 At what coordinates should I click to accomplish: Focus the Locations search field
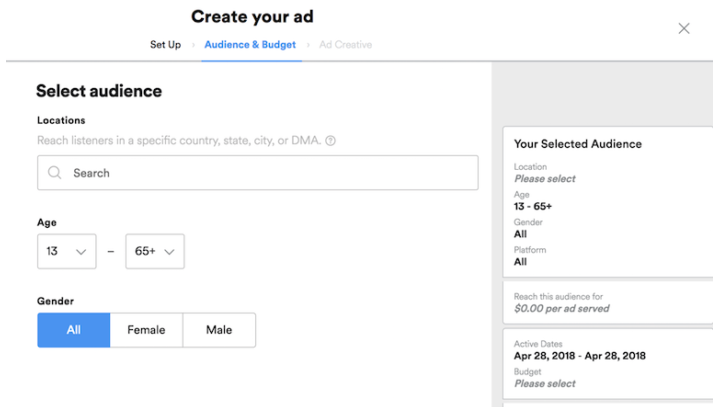[x=258, y=173]
